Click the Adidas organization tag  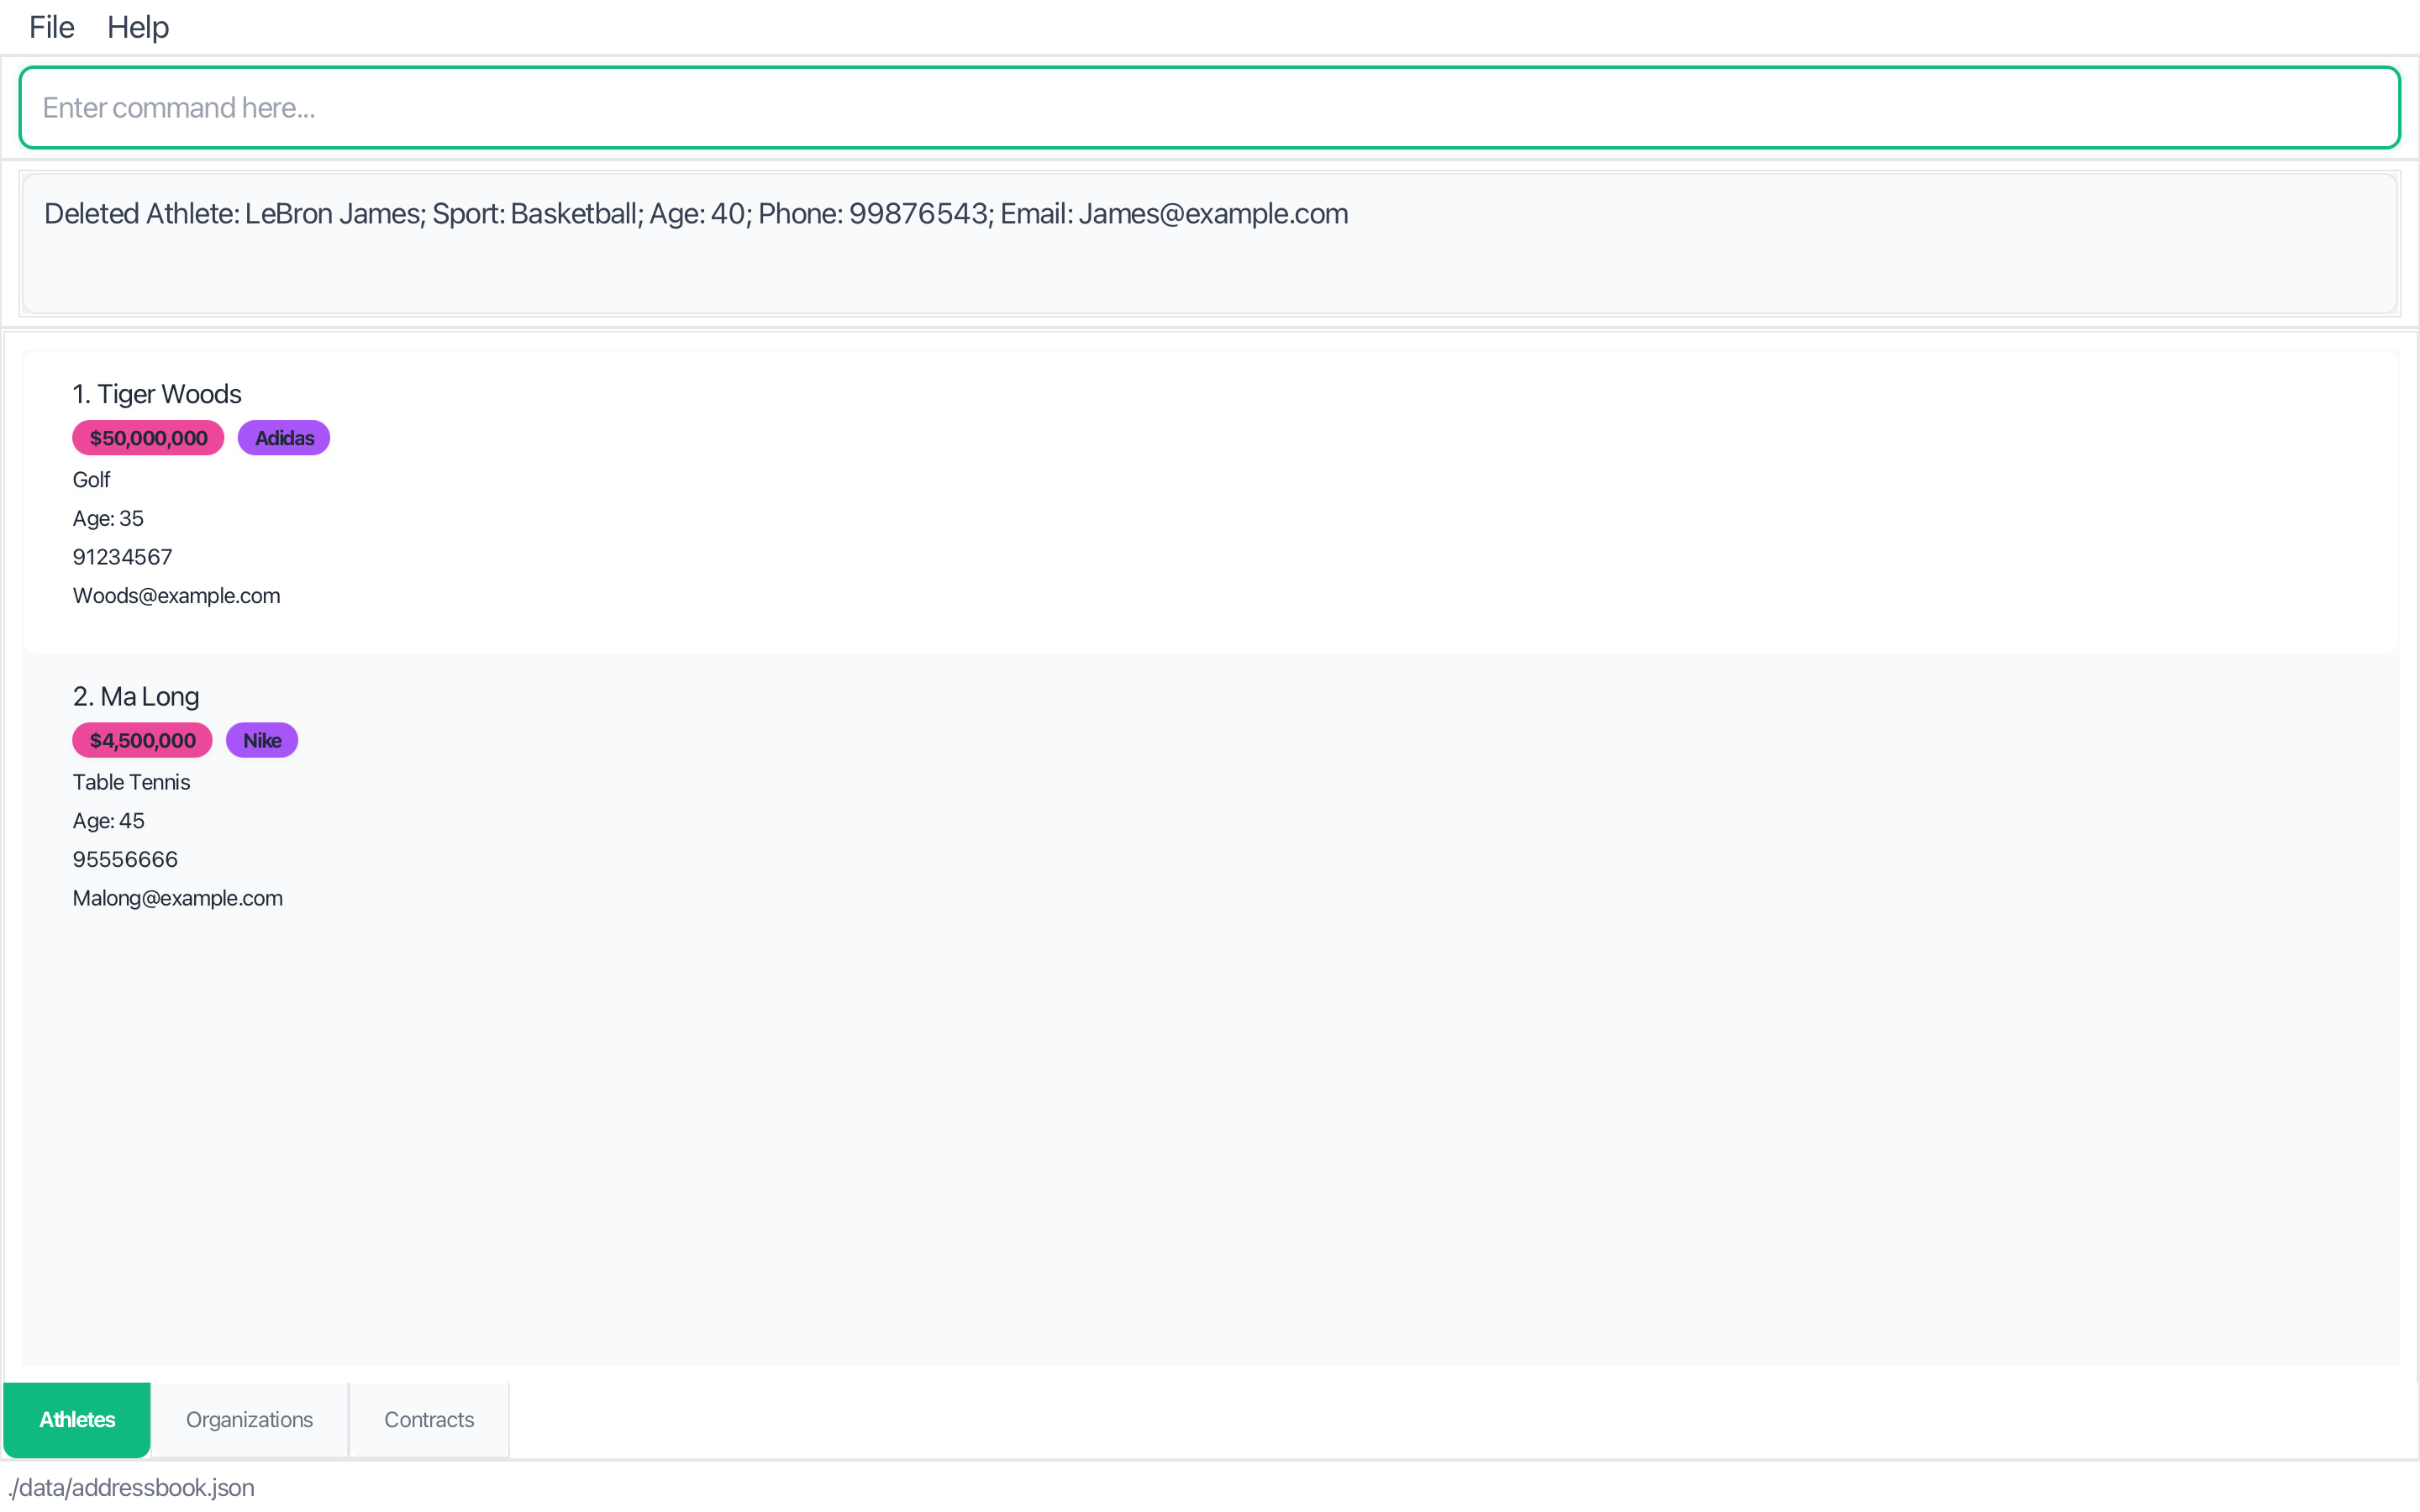point(284,438)
